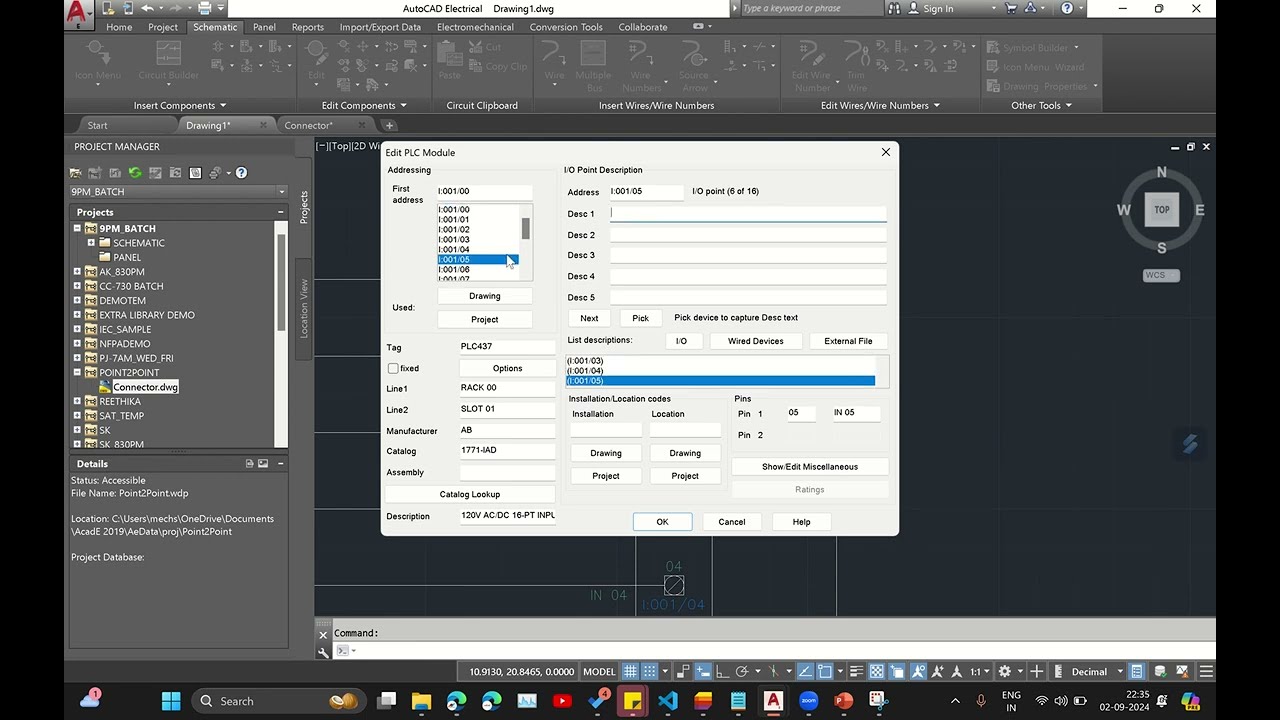Collapse the 9PM_BATCH project node
The height and width of the screenshot is (720, 1280).
77,229
